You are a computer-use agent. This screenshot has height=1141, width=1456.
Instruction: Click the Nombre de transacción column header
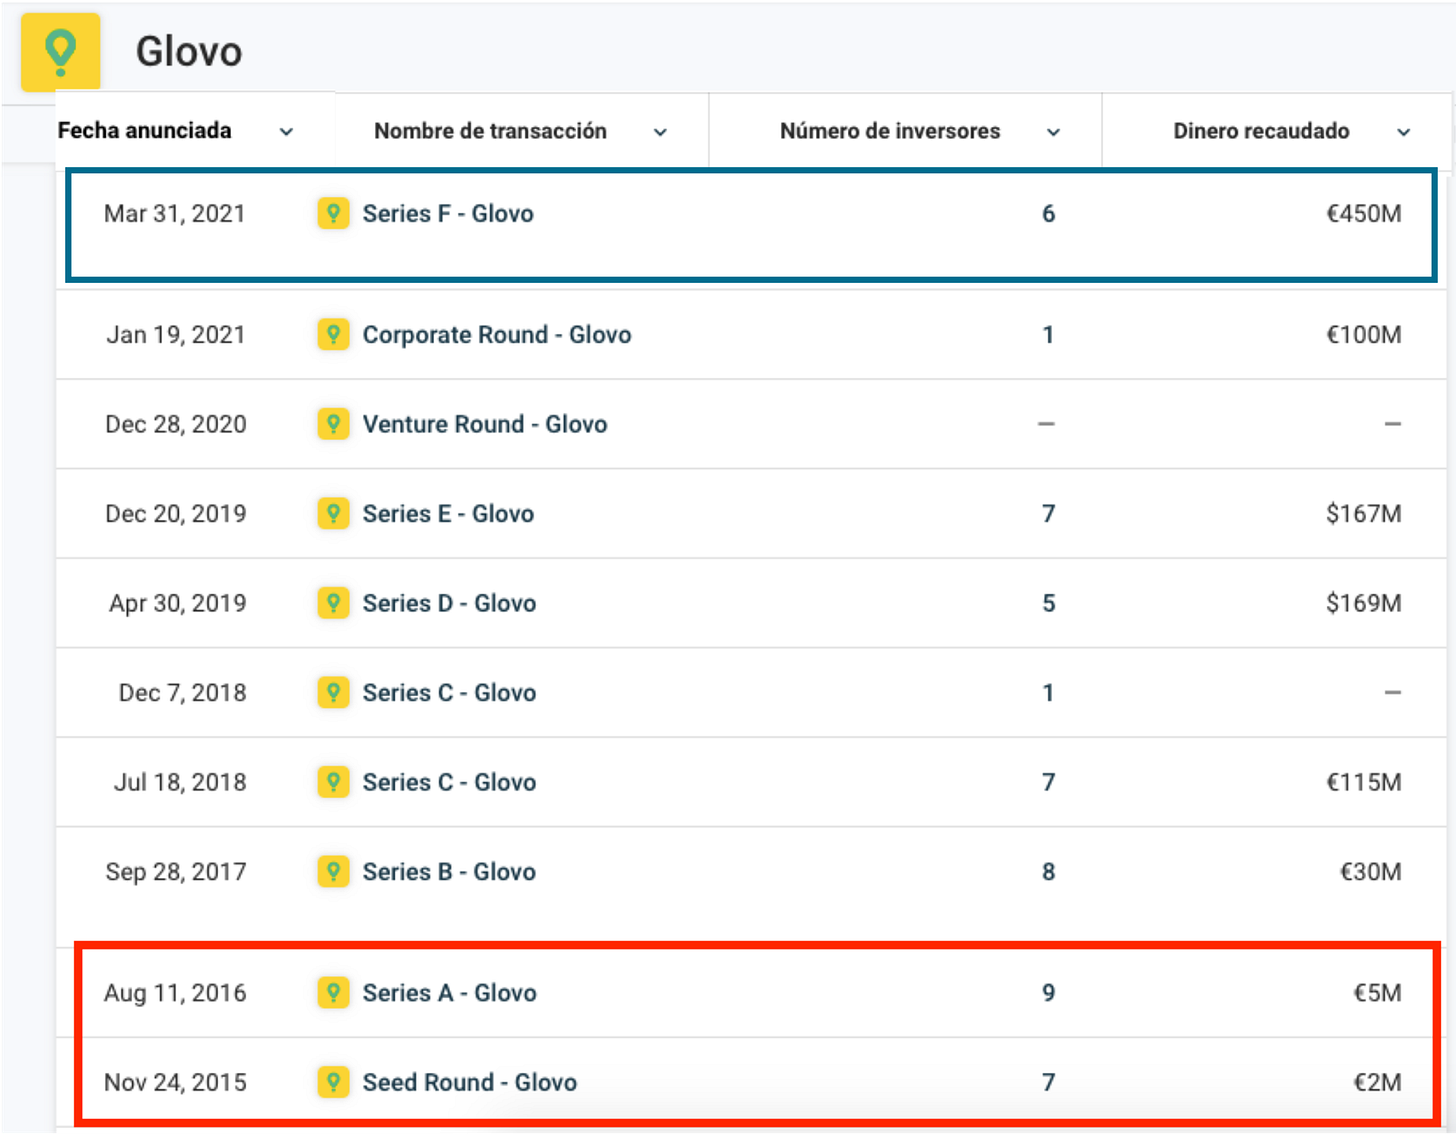(x=490, y=131)
